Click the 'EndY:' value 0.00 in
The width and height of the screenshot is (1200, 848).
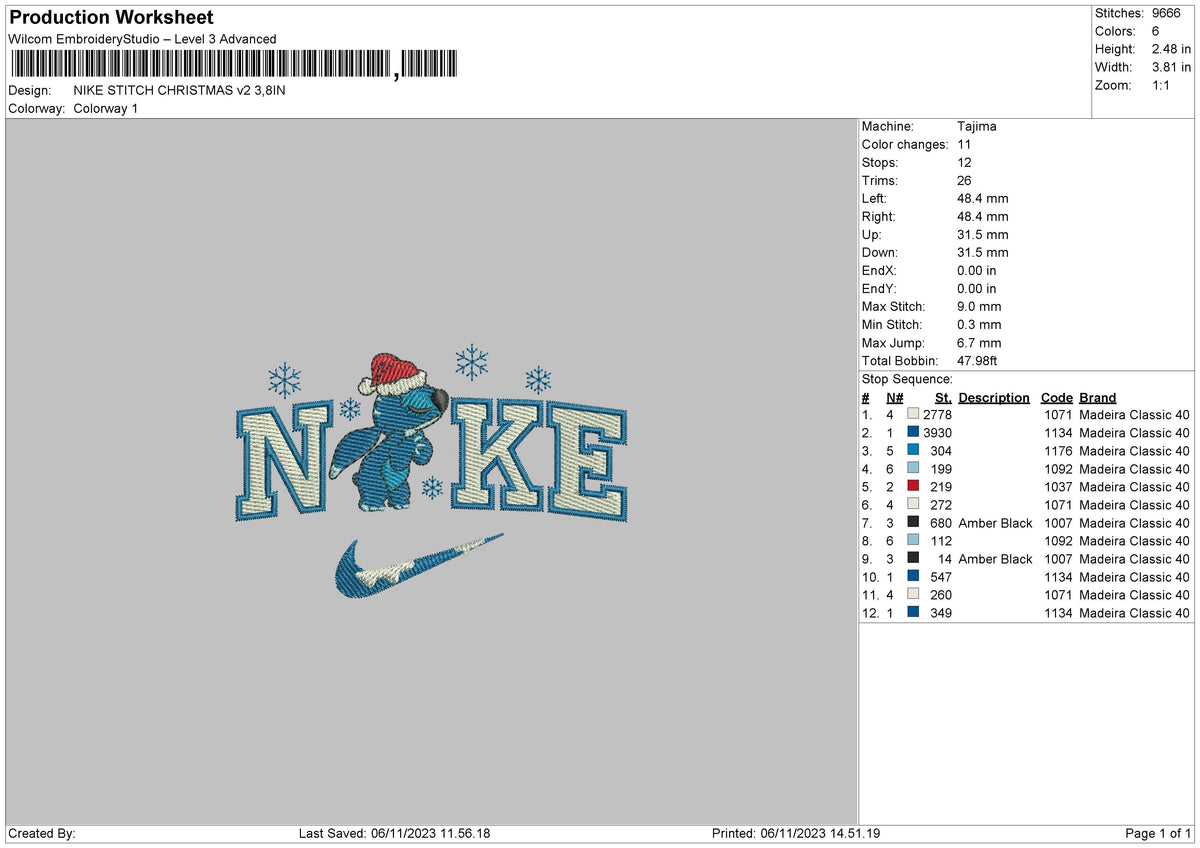click(977, 288)
